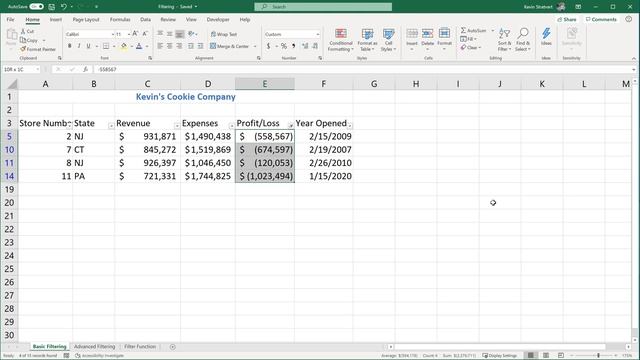Align text to the left
Image resolution: width=640 pixels, height=360 pixels.
[x=160, y=46]
